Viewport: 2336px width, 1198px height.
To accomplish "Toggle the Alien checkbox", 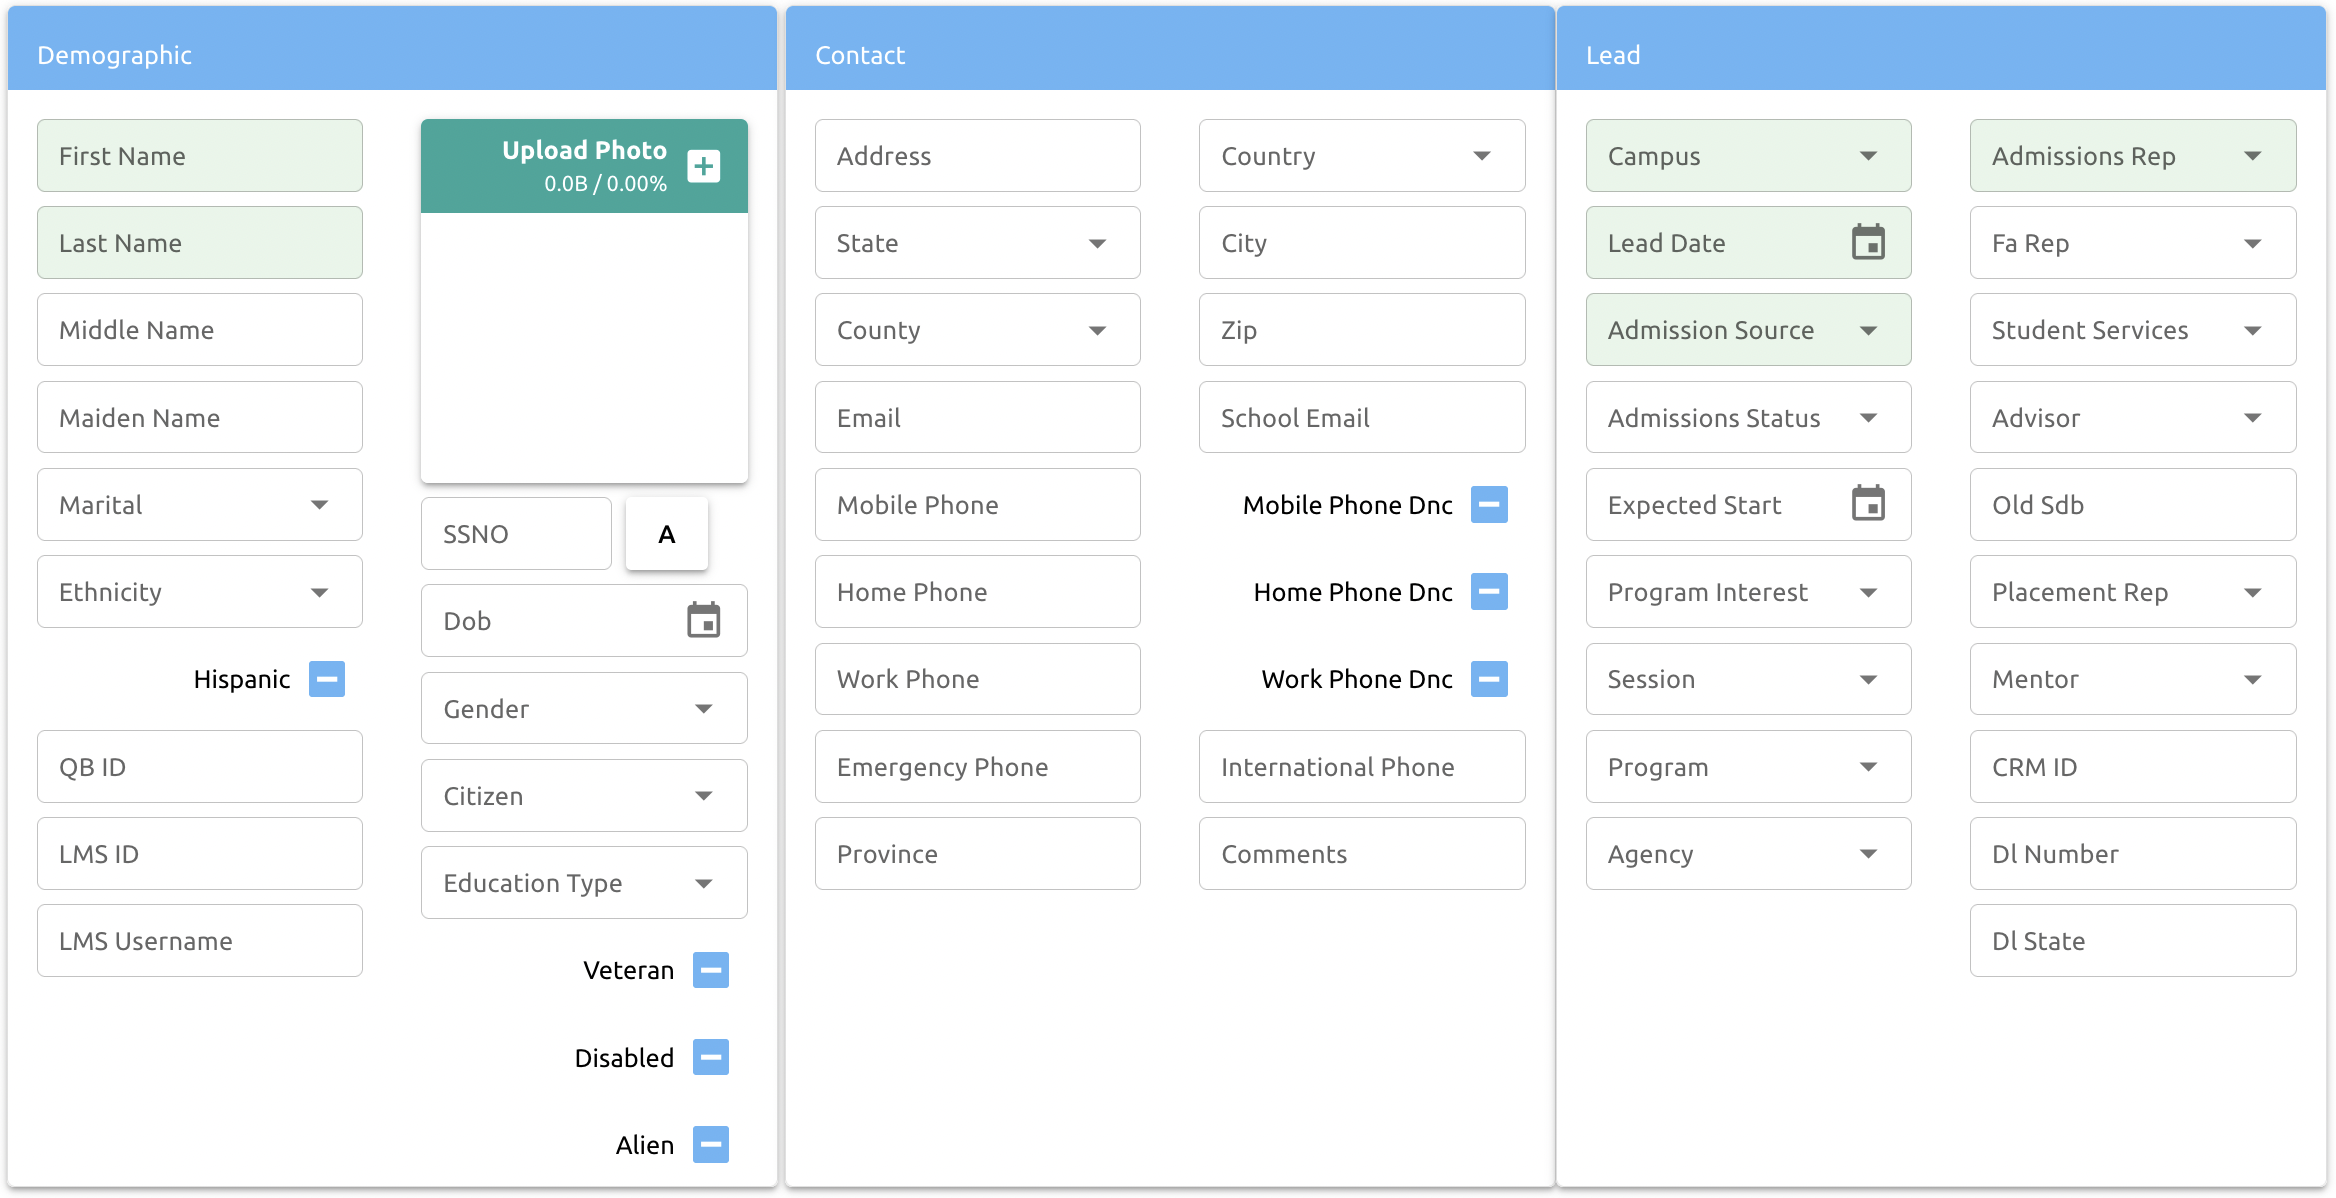I will [711, 1144].
